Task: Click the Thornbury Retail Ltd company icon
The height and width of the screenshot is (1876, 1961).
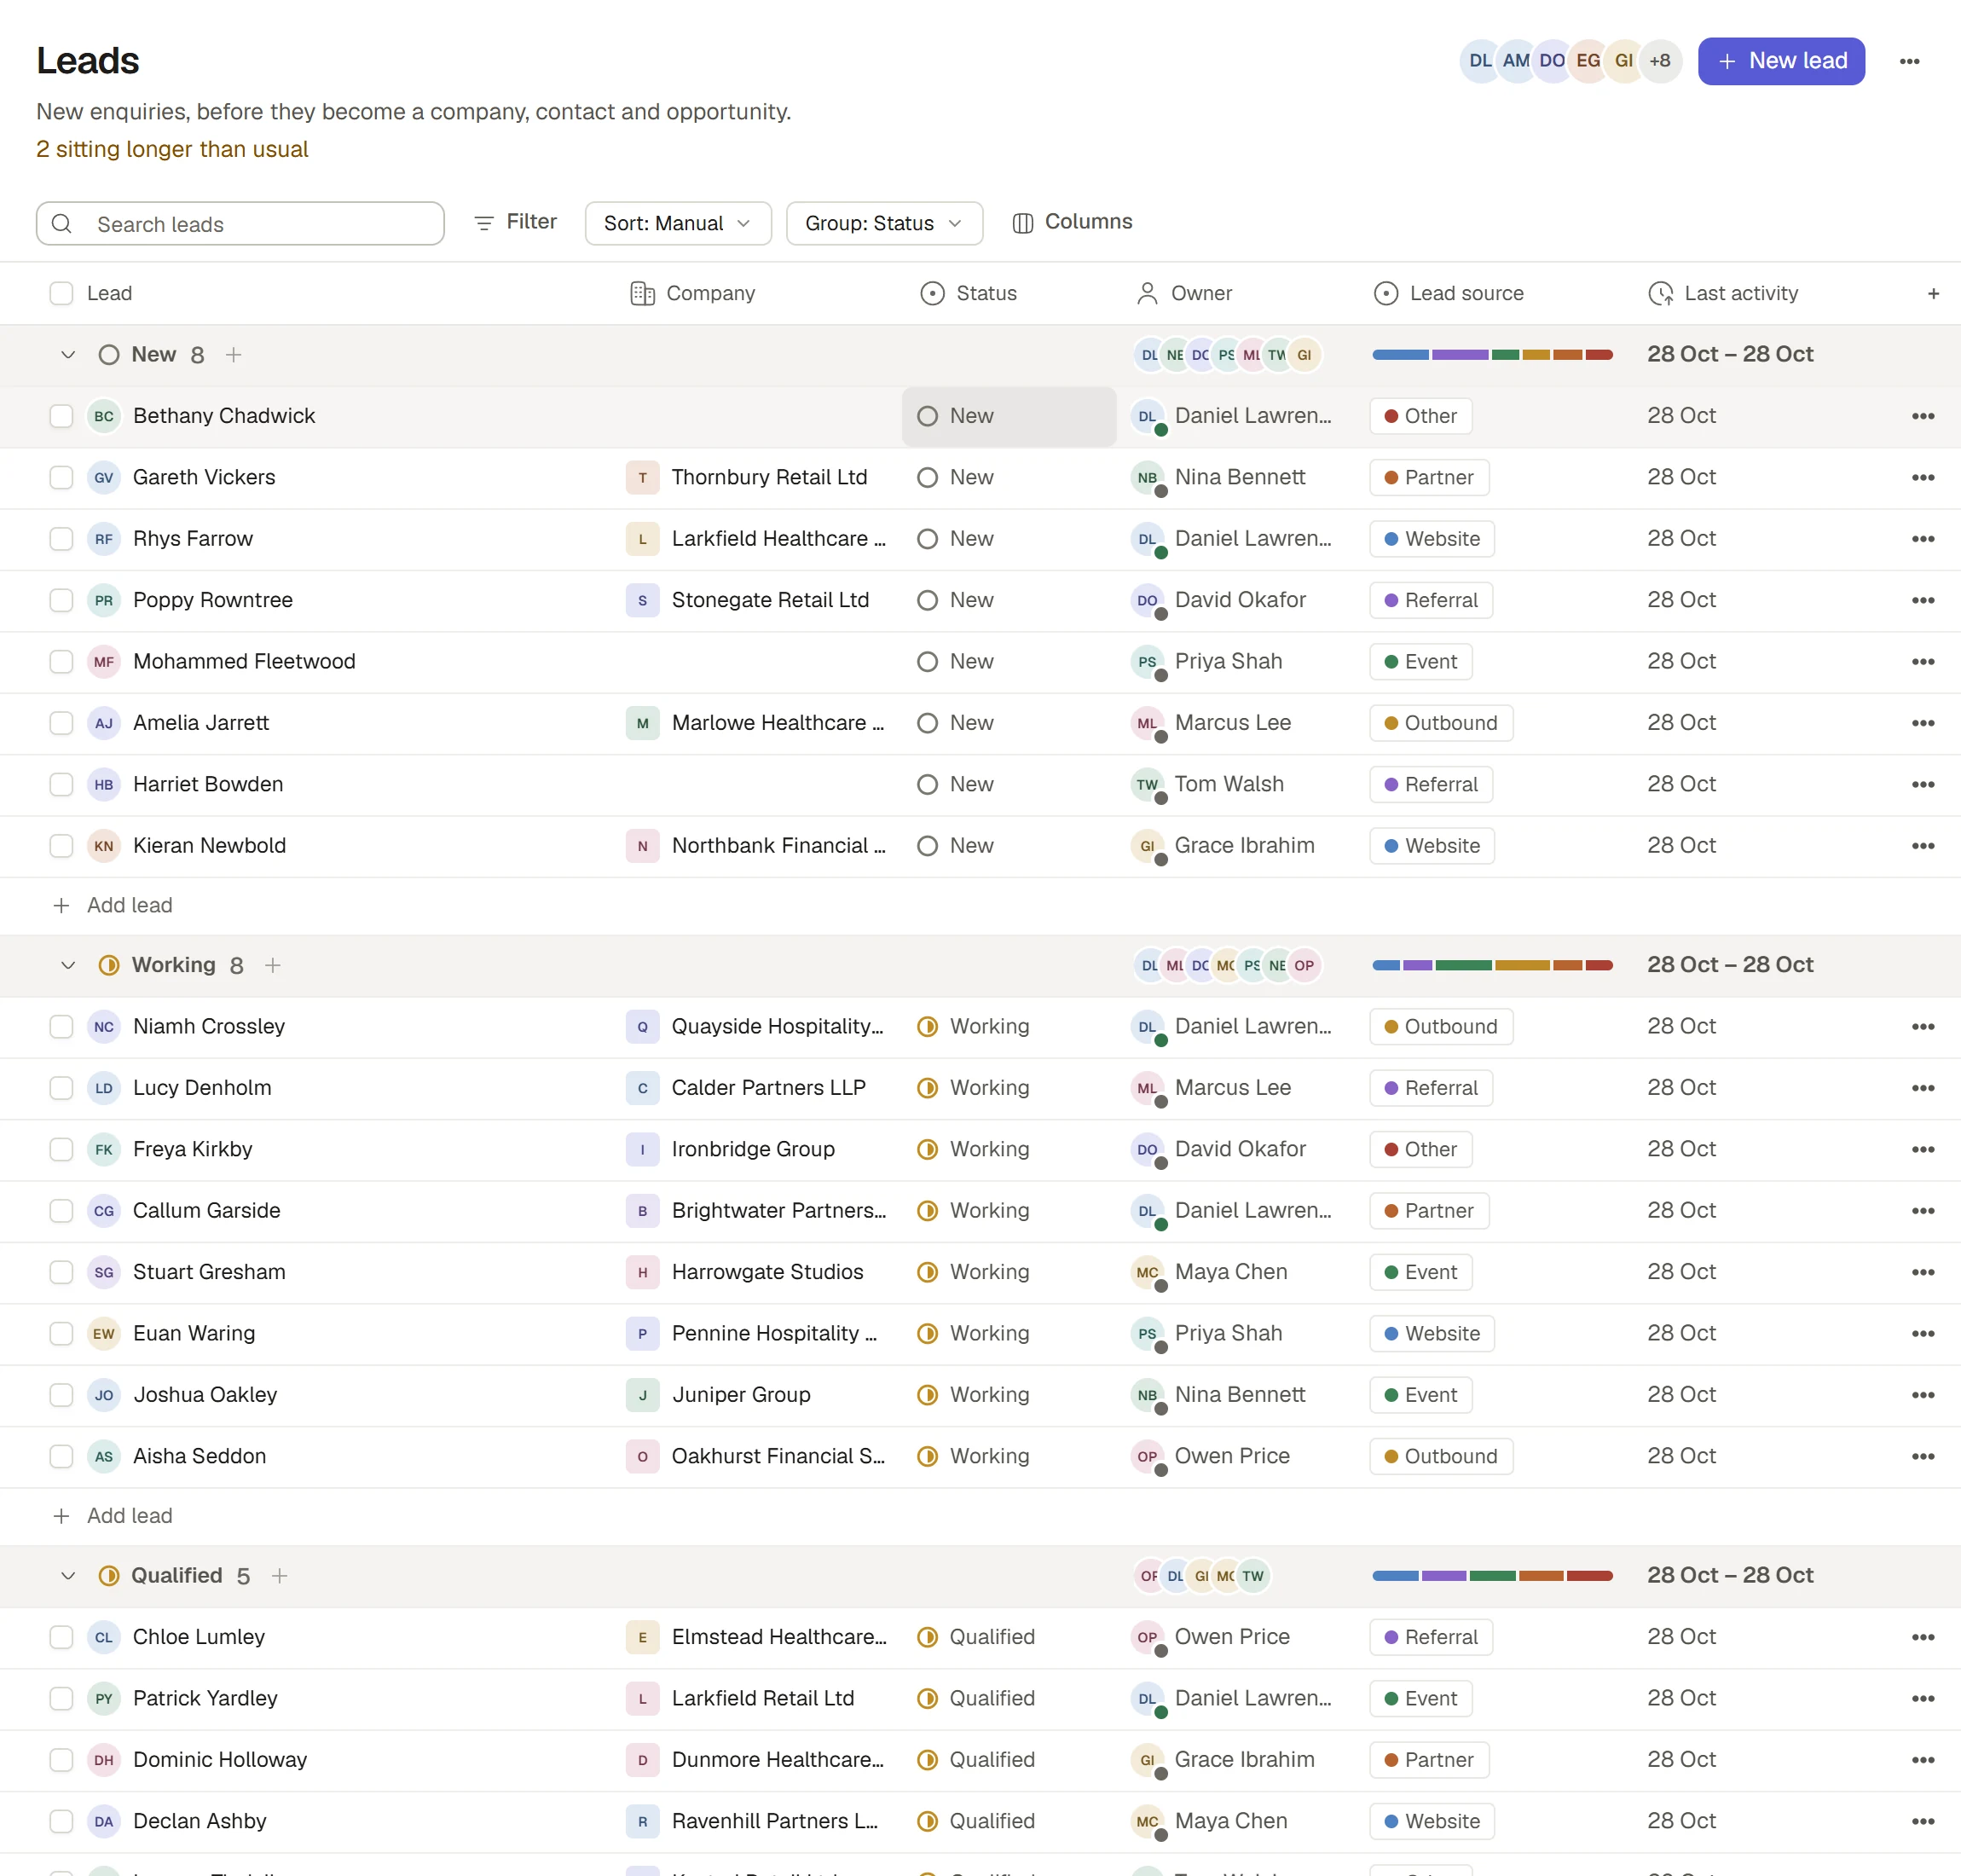Action: tap(642, 478)
